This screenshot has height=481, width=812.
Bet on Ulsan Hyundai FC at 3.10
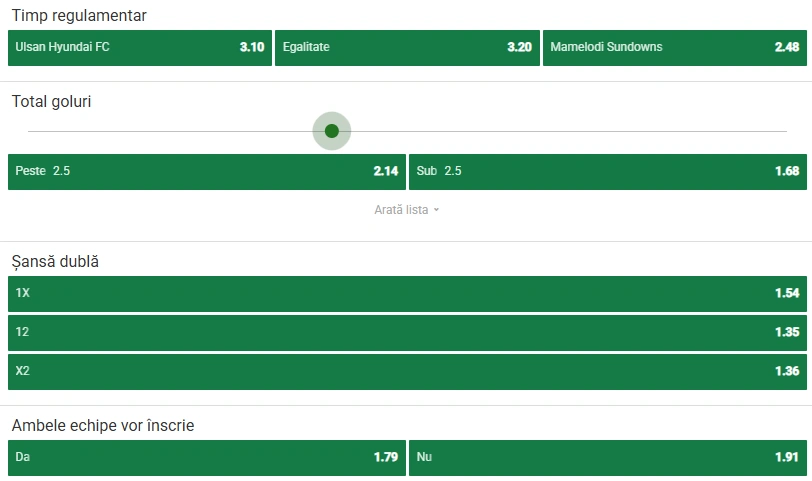coord(140,48)
